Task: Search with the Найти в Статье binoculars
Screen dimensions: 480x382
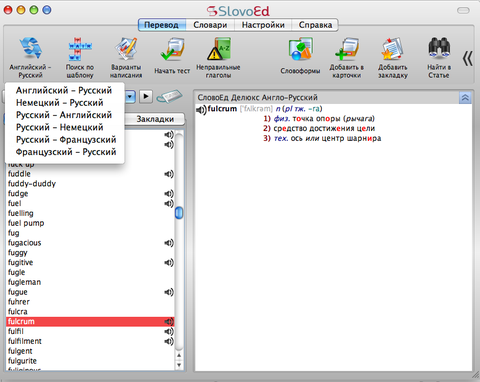Action: pyautogui.click(x=439, y=49)
